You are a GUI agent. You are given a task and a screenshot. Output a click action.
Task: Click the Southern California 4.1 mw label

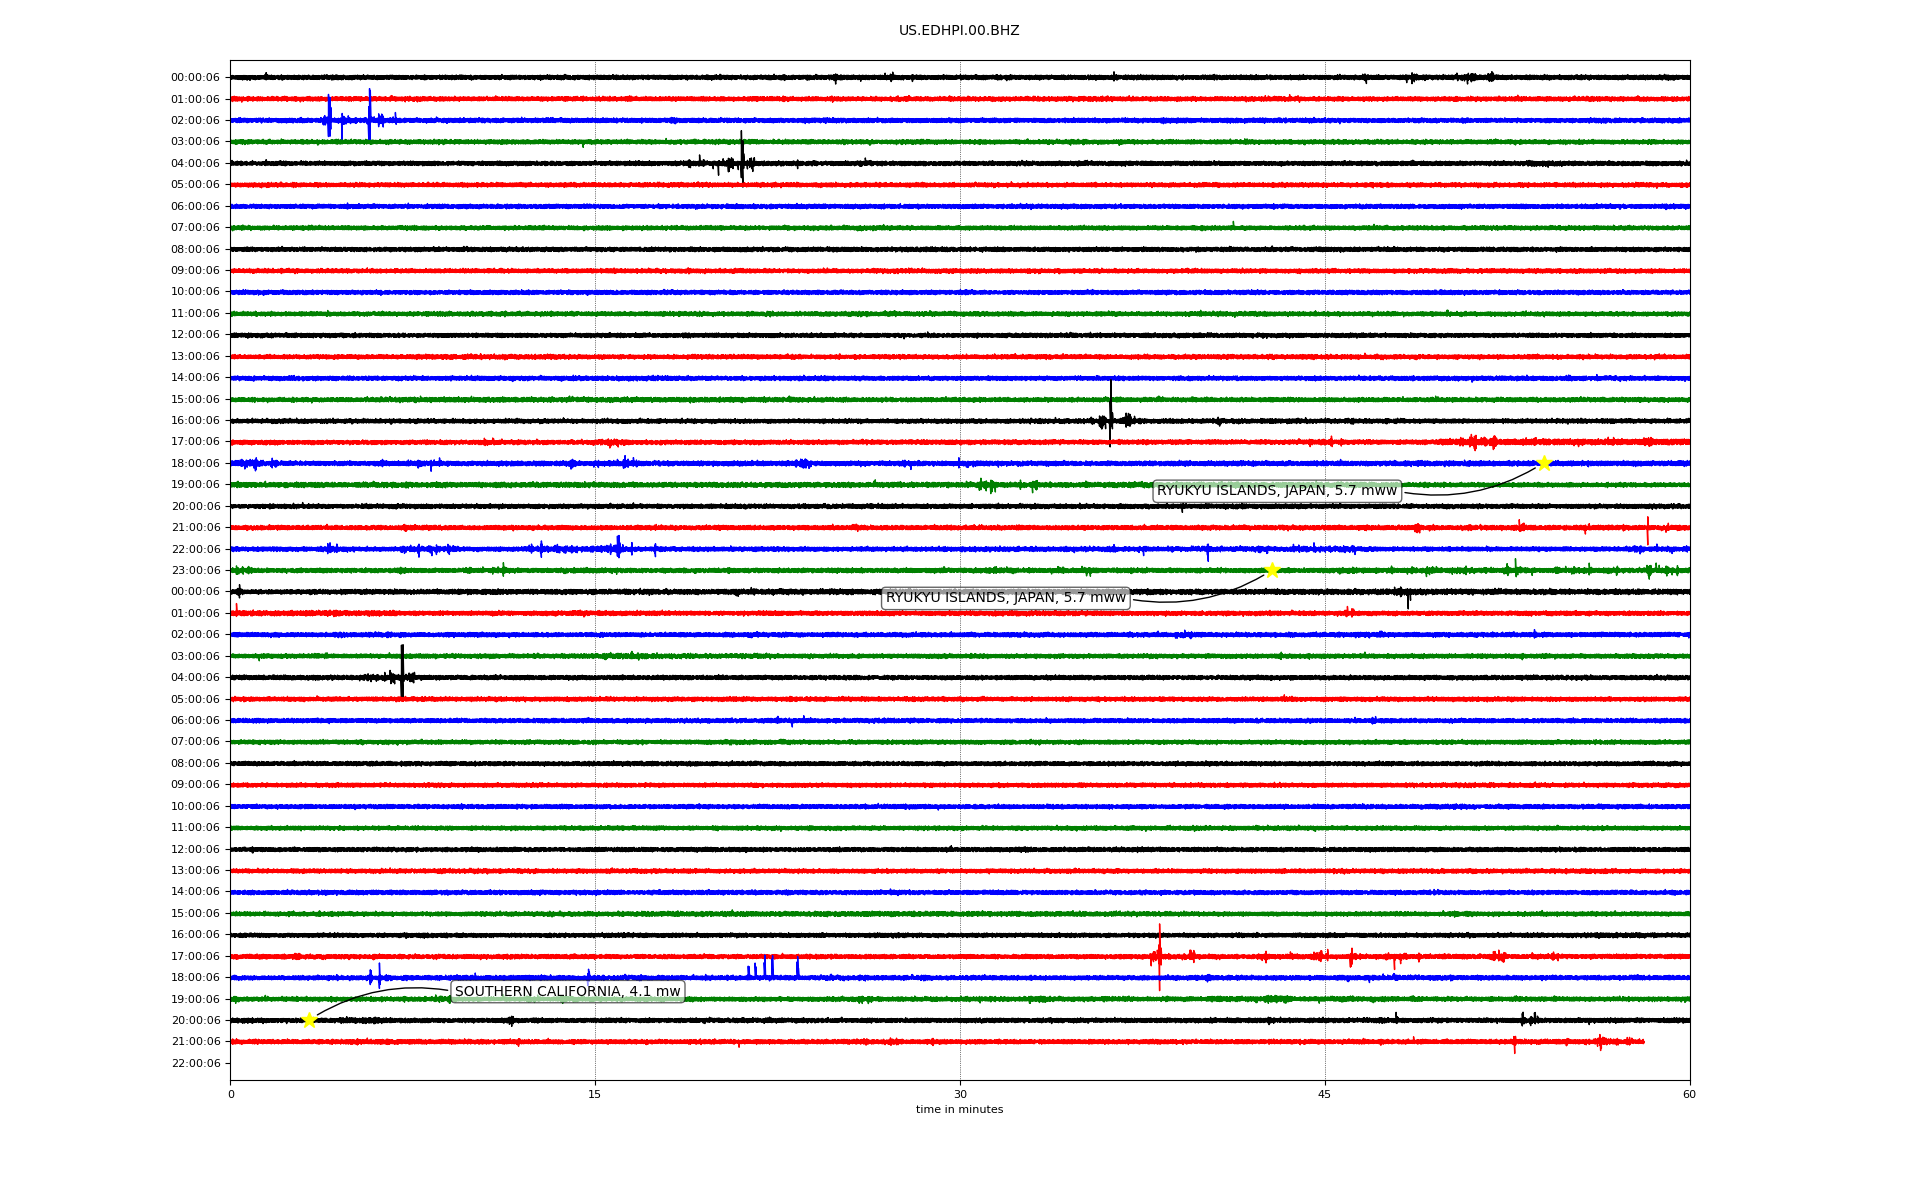pos(567,992)
